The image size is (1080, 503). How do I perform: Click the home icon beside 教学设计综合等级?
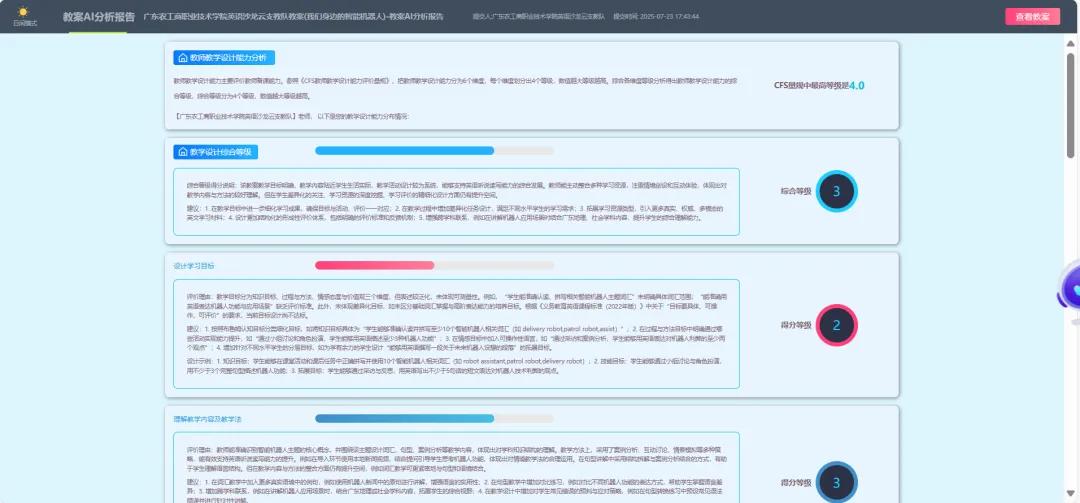[x=182, y=152]
